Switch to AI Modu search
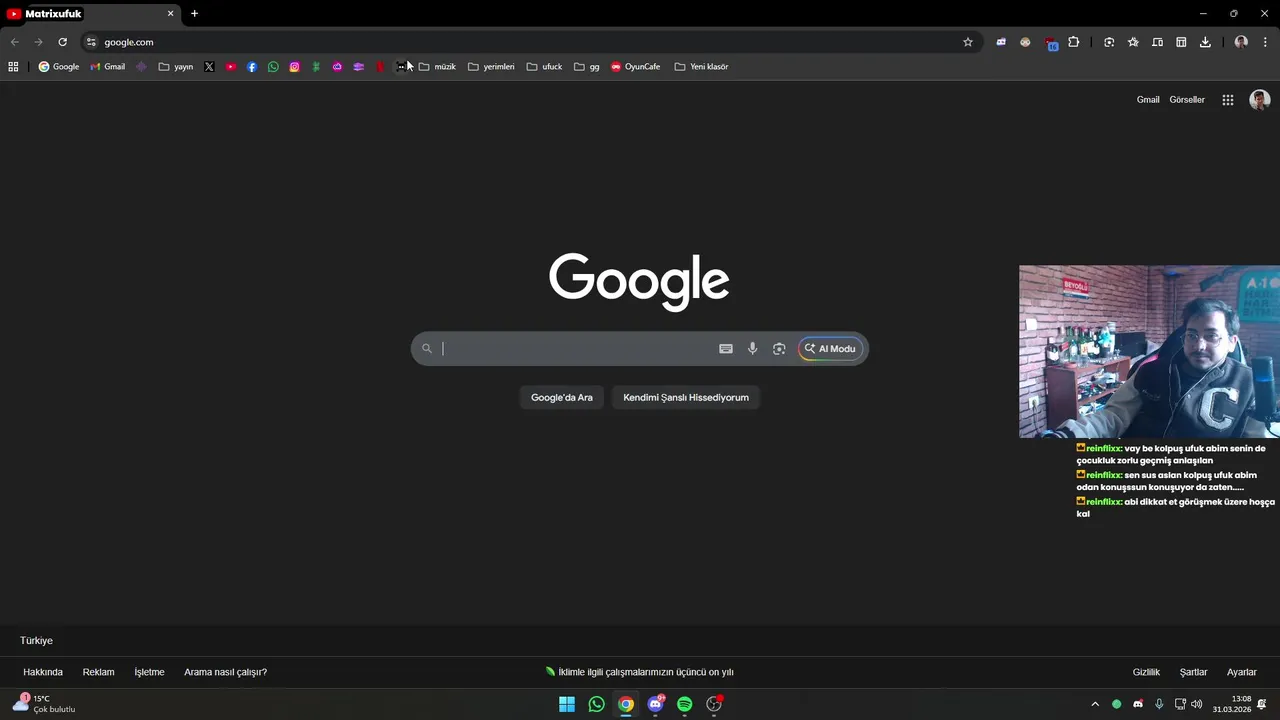Viewport: 1280px width, 720px height. (x=830, y=349)
